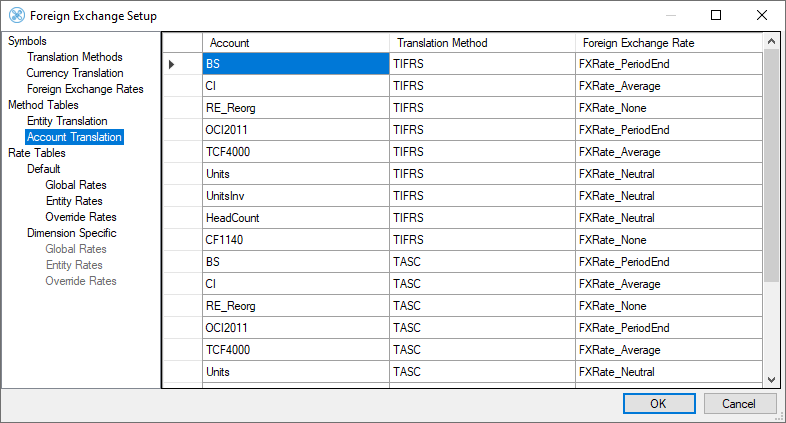The width and height of the screenshot is (786, 423).
Task: Open Translation Methods in the tree
Action: pos(75,57)
